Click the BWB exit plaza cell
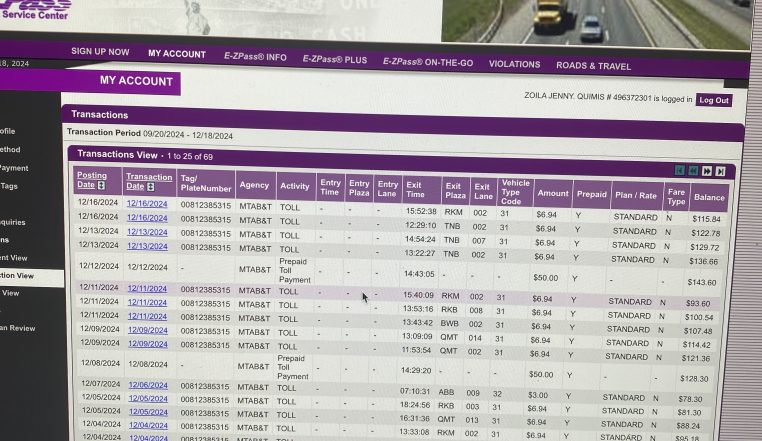 point(450,323)
